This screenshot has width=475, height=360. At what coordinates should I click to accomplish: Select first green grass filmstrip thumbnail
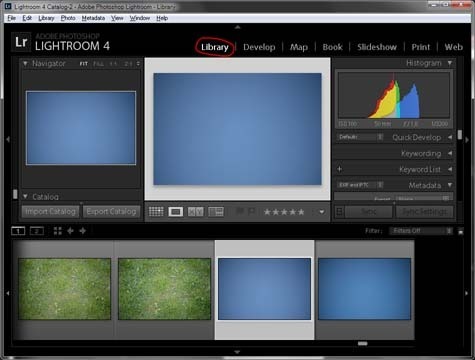coord(65,289)
